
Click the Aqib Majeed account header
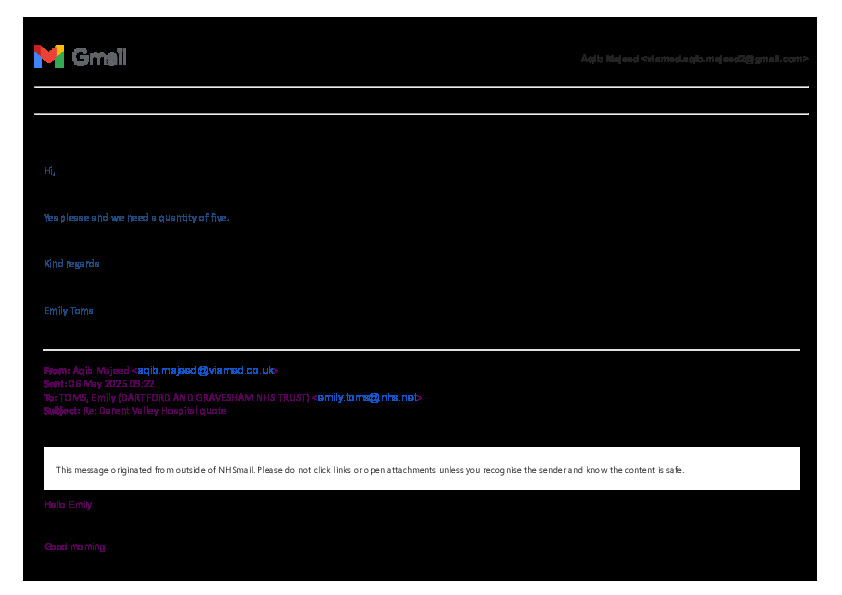pos(694,59)
